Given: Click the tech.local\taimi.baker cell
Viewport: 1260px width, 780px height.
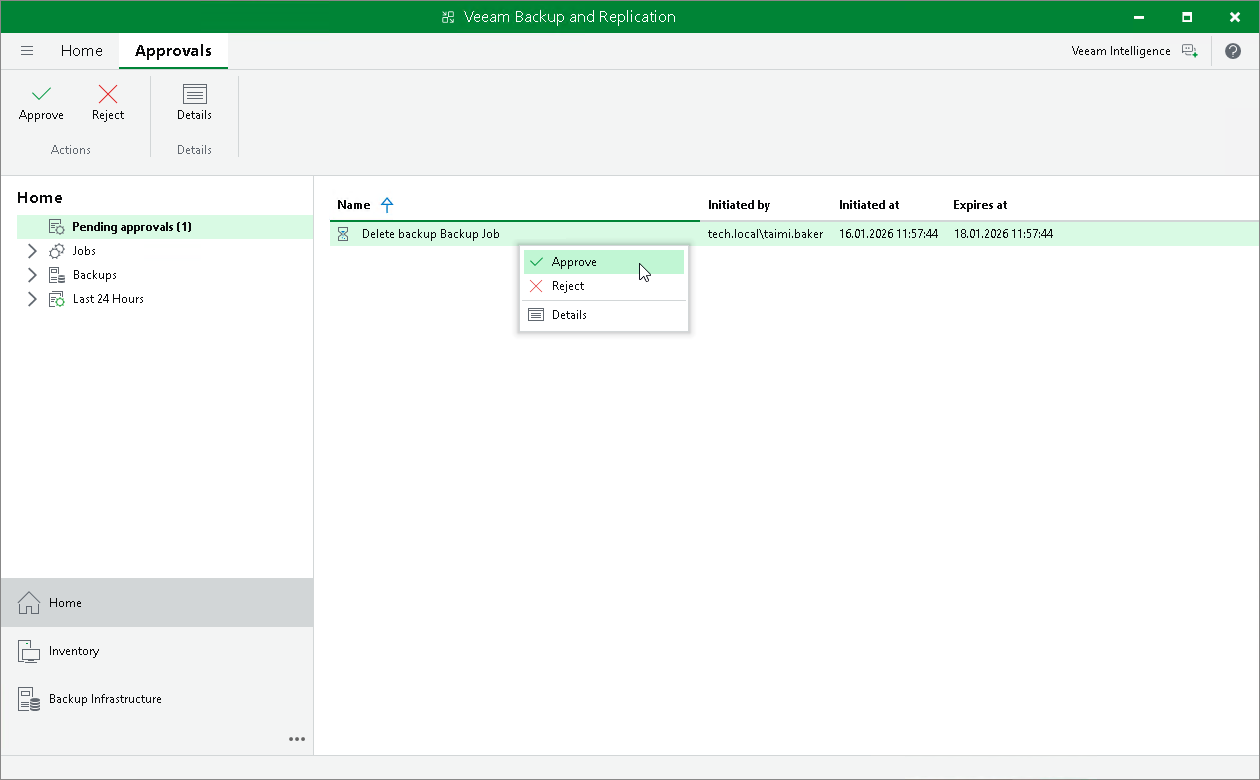Looking at the screenshot, I should [766, 234].
